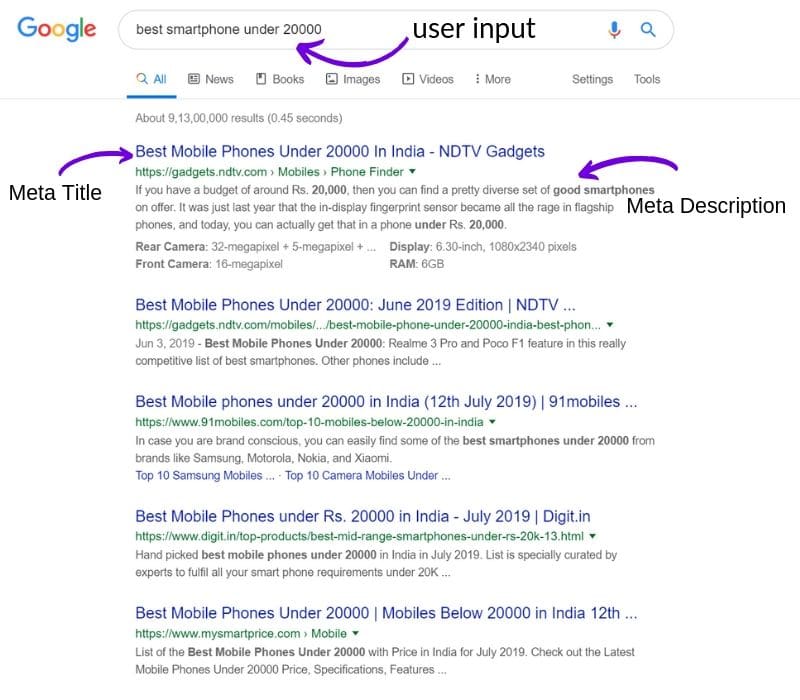The height and width of the screenshot is (700, 800).
Task: Click the 'Jun 3, 2019' snippet date
Action: click(165, 343)
